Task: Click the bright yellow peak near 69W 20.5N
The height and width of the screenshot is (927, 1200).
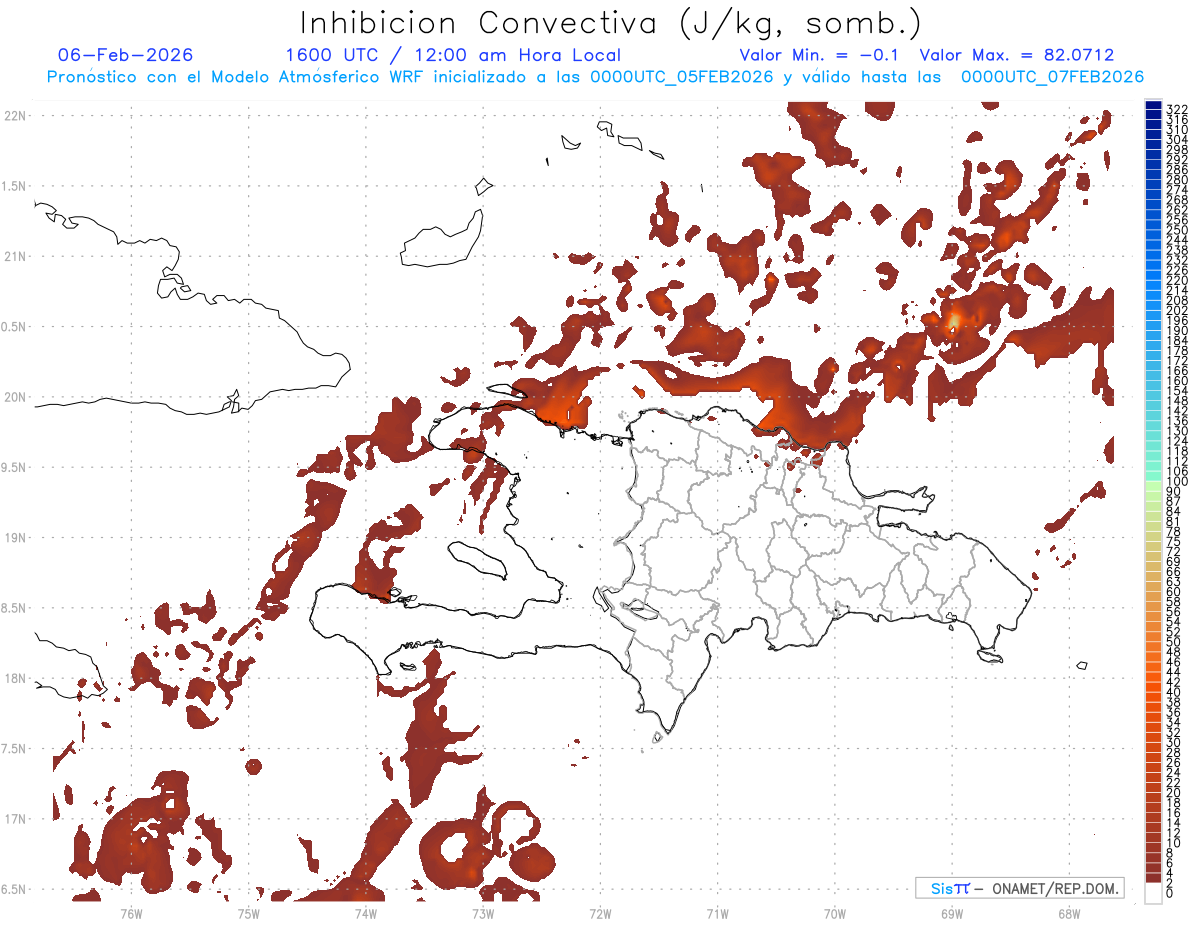Action: point(954,320)
